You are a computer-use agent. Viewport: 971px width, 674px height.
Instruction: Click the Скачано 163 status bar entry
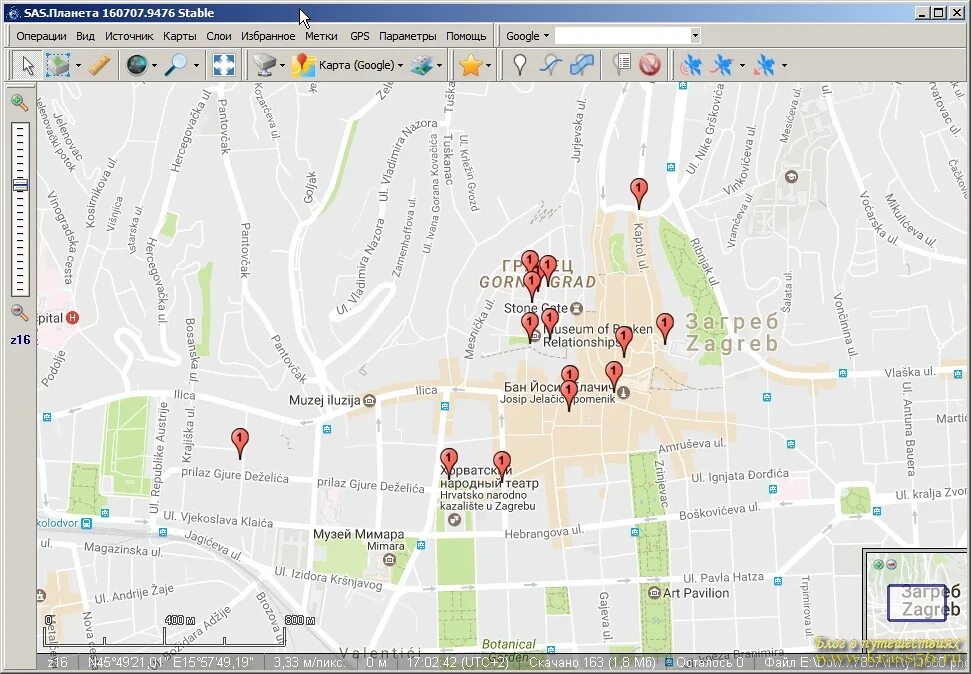592,662
